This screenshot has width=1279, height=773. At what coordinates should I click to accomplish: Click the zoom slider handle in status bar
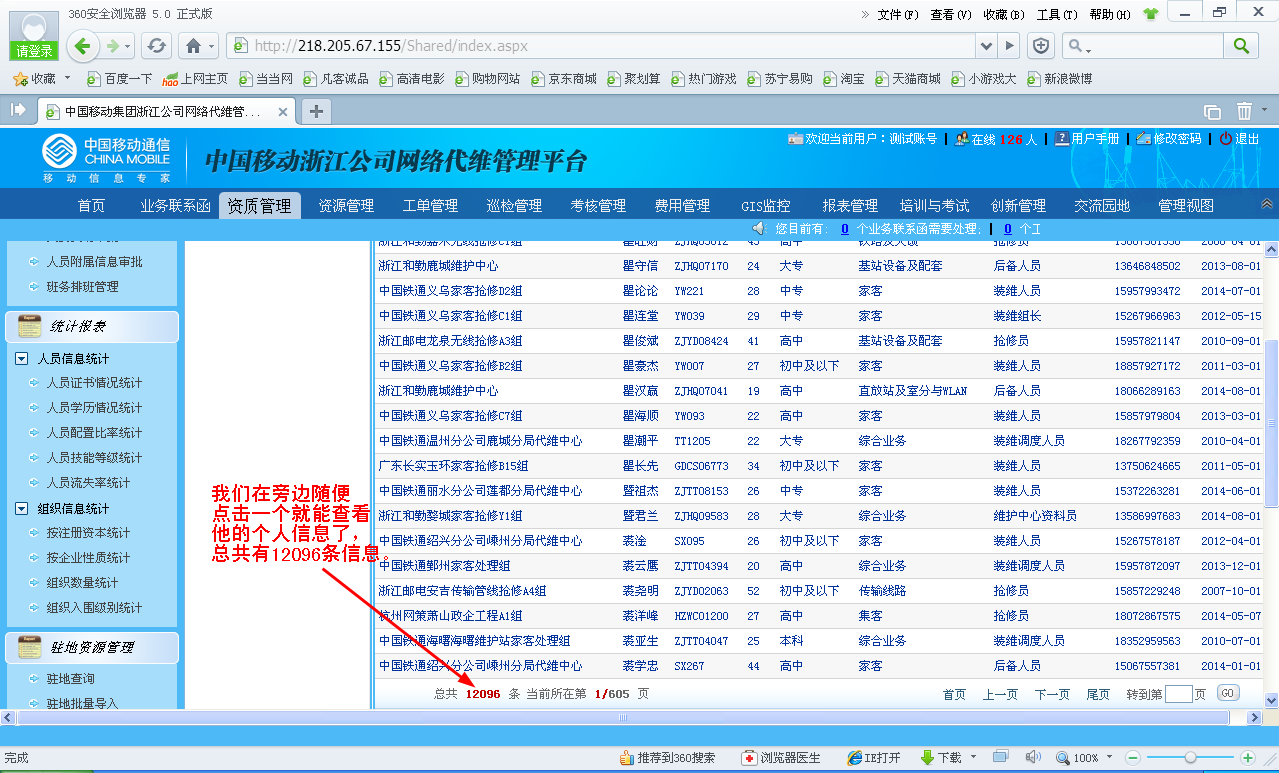(x=1190, y=758)
